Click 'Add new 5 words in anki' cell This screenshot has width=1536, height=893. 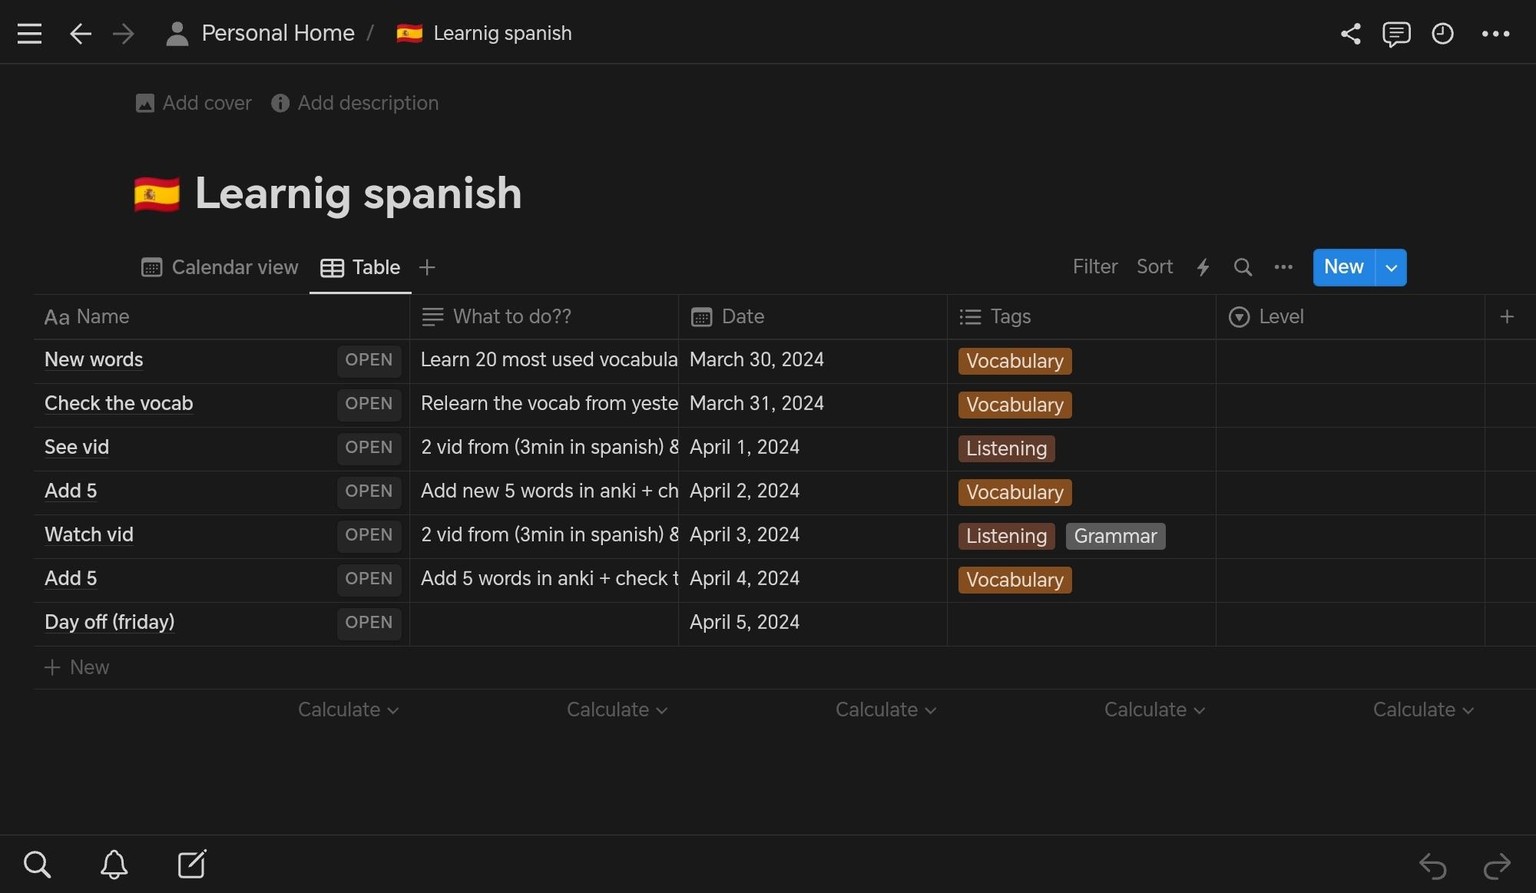tap(544, 491)
